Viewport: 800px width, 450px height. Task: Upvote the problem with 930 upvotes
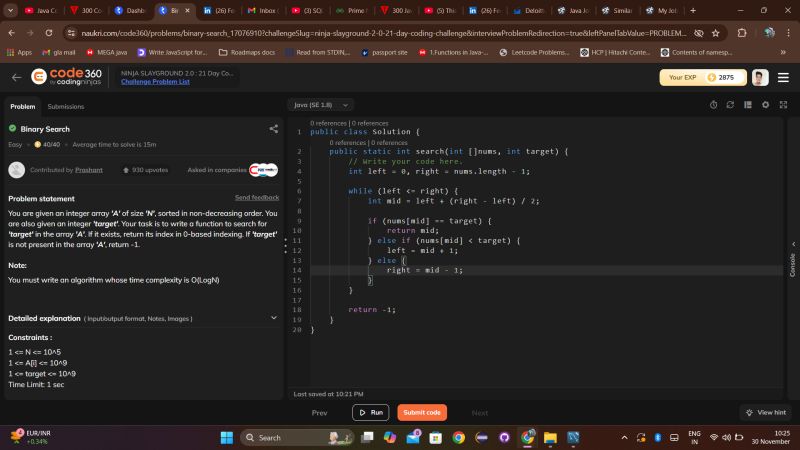point(144,170)
